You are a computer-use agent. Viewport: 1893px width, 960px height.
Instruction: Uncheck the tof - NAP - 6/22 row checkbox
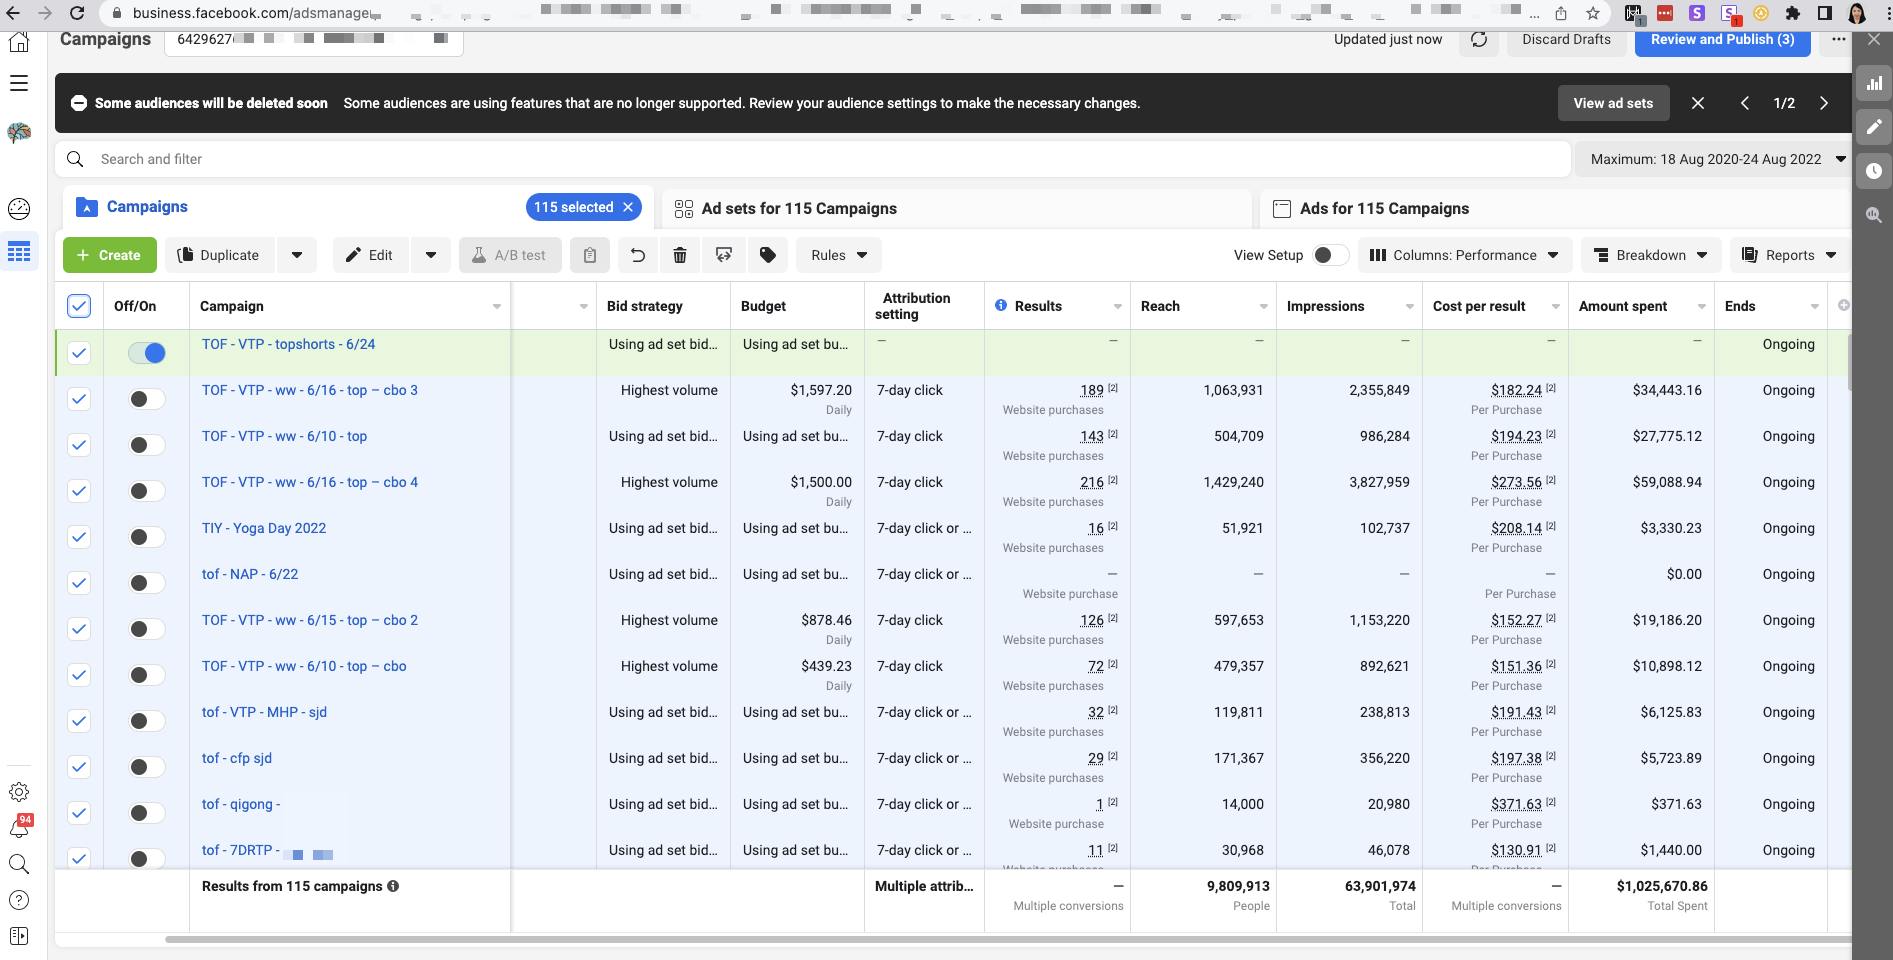coord(79,583)
